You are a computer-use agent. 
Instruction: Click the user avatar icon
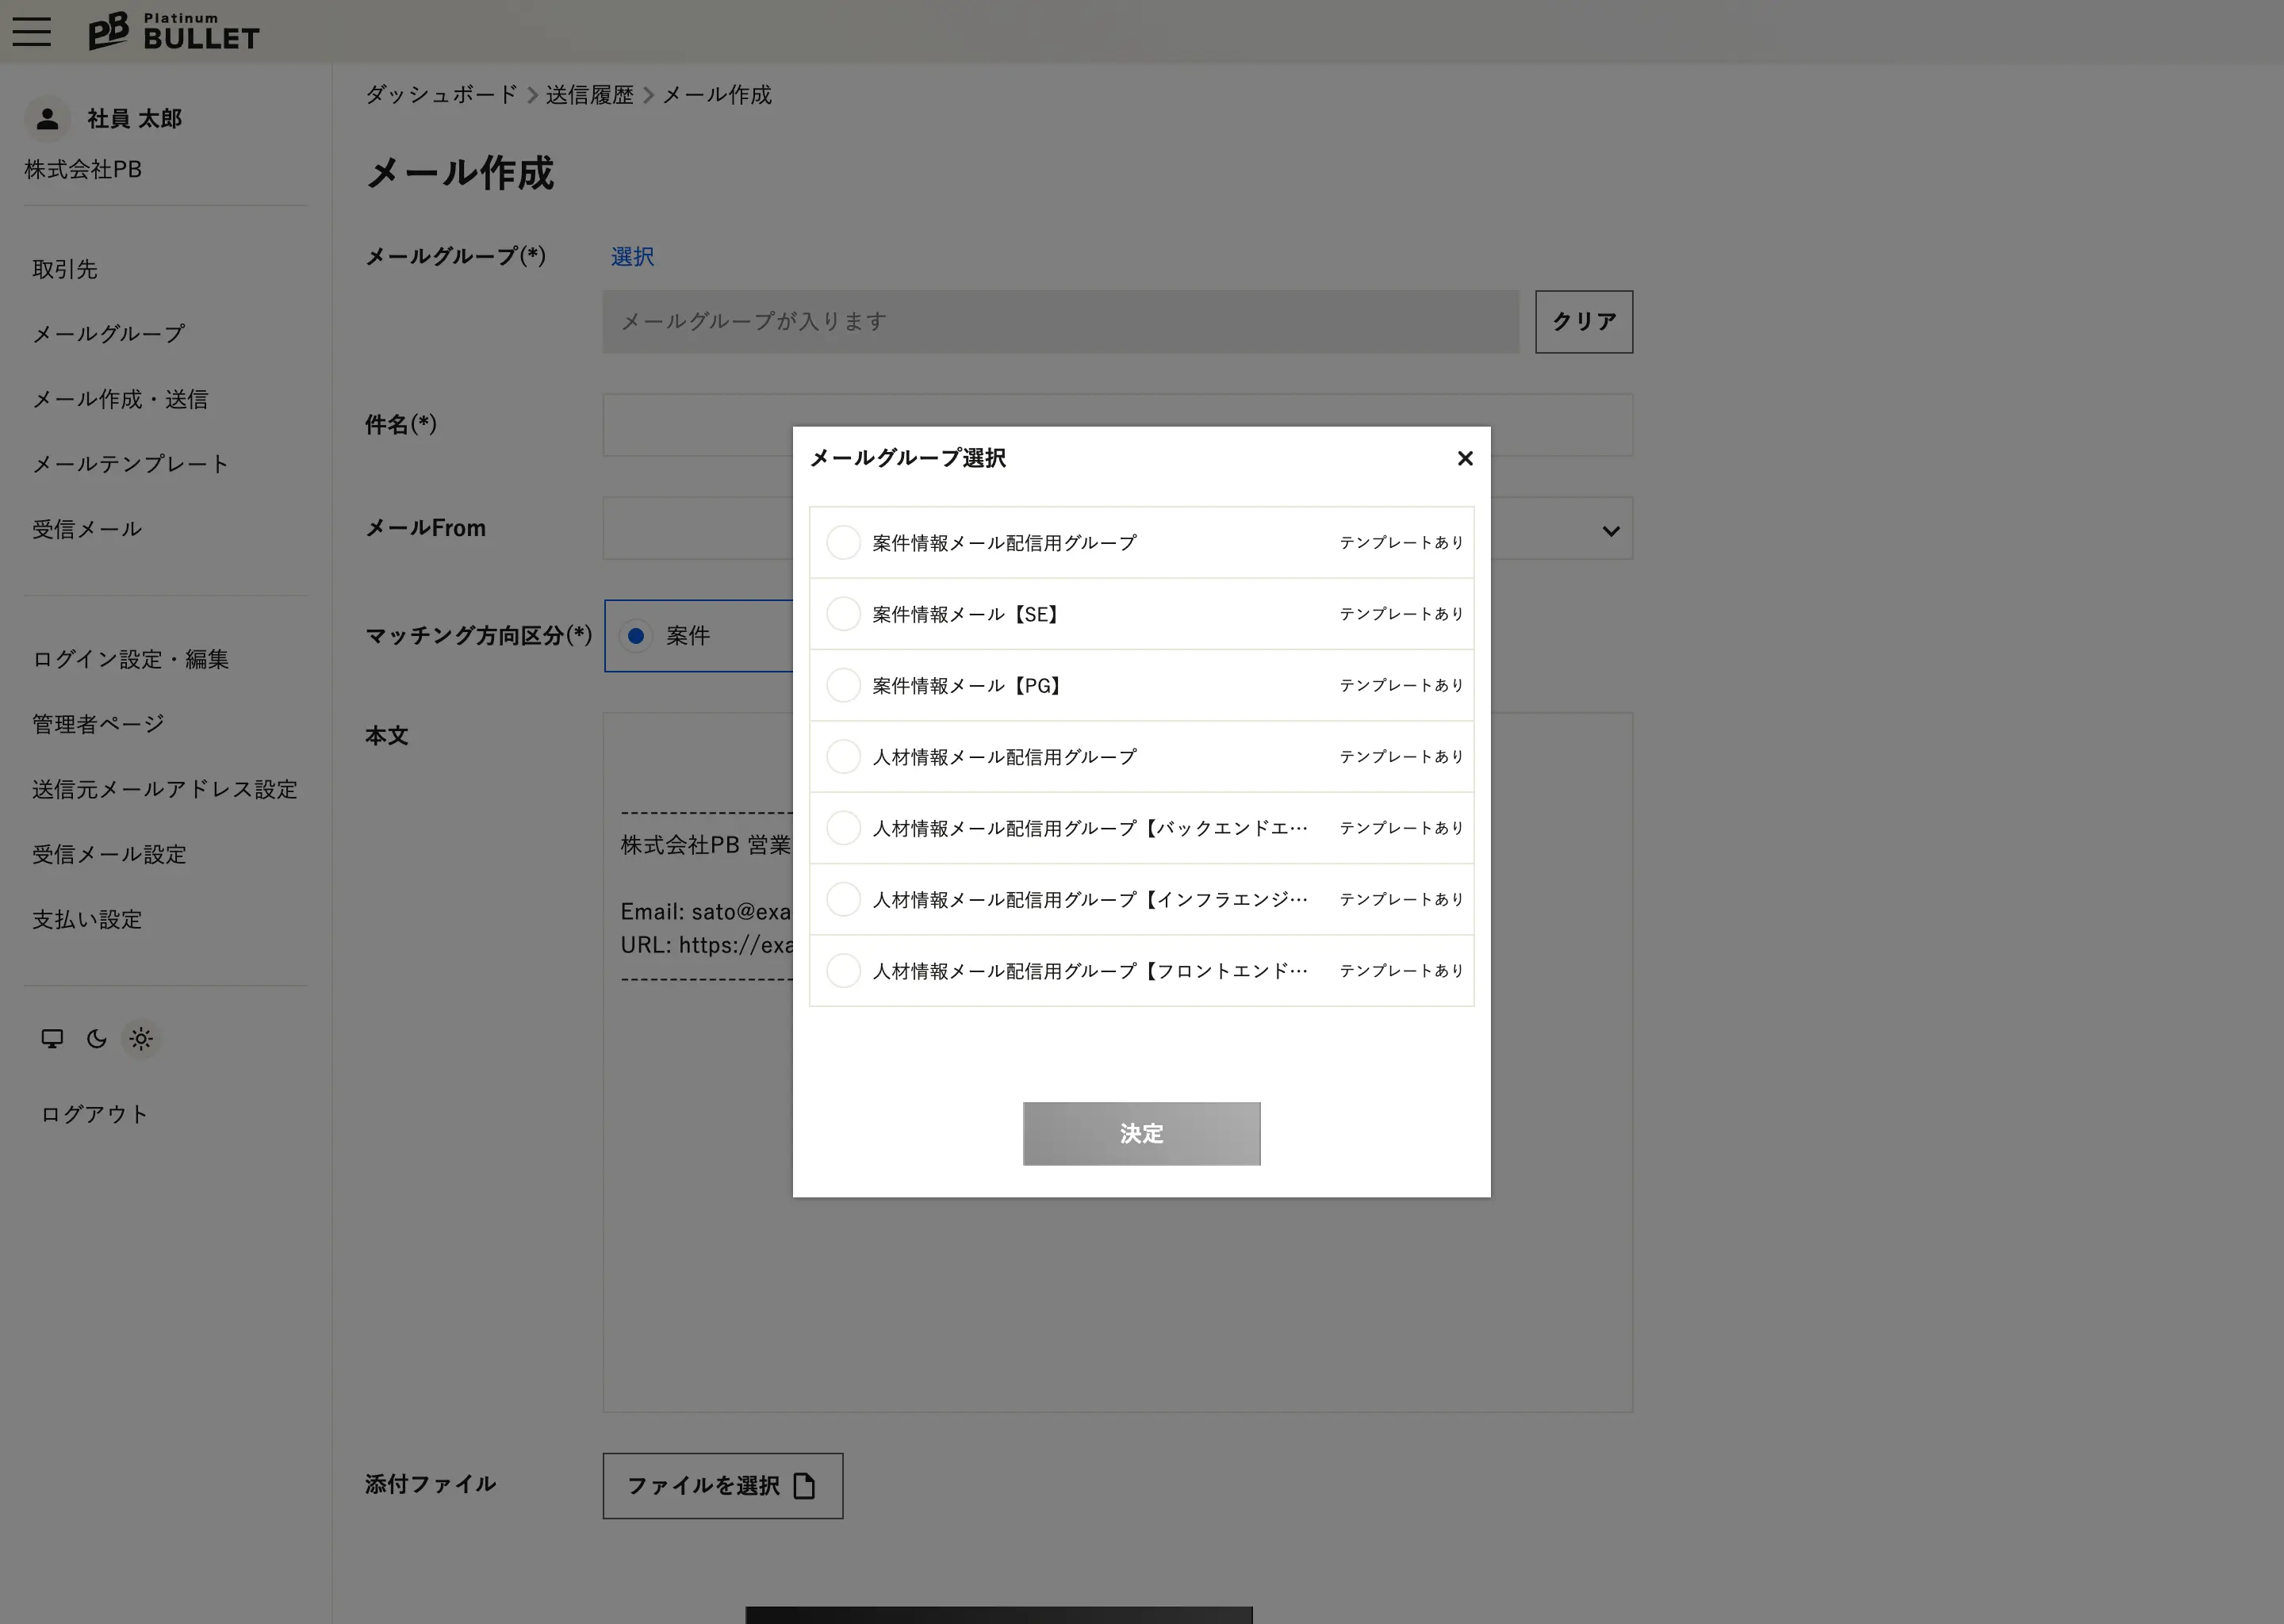pos(46,119)
